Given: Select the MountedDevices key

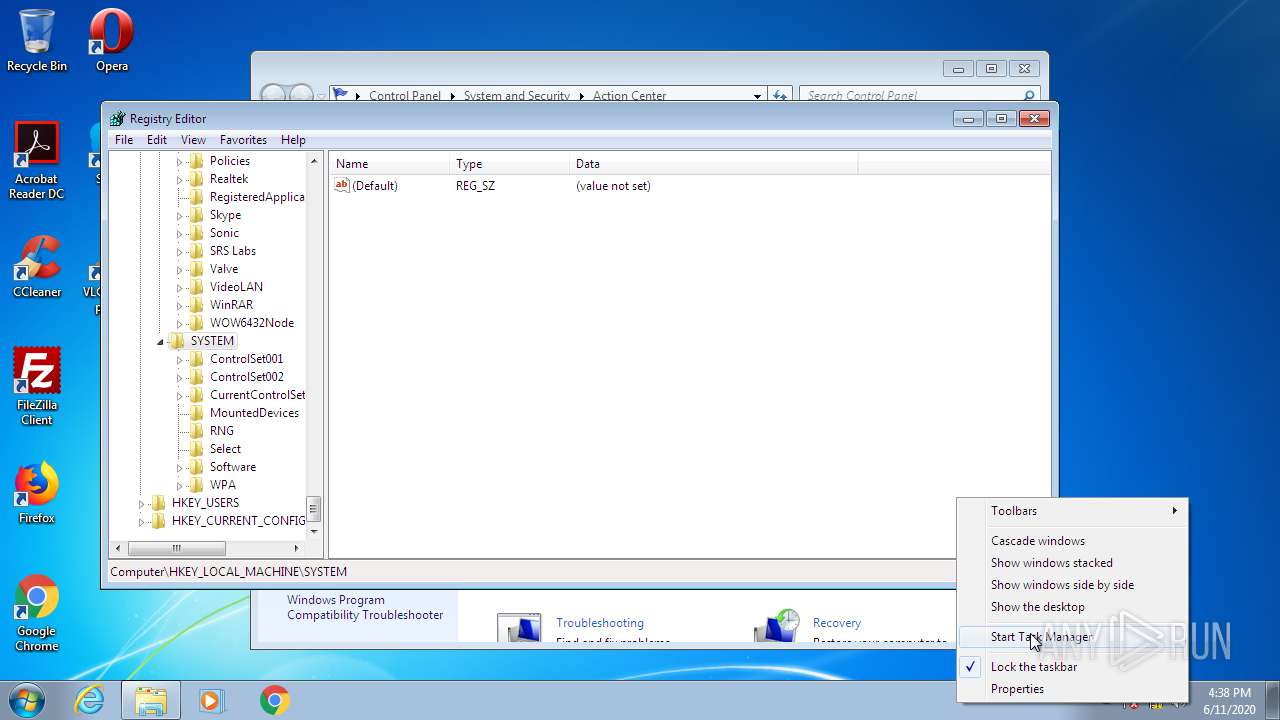Looking at the screenshot, I should [254, 413].
